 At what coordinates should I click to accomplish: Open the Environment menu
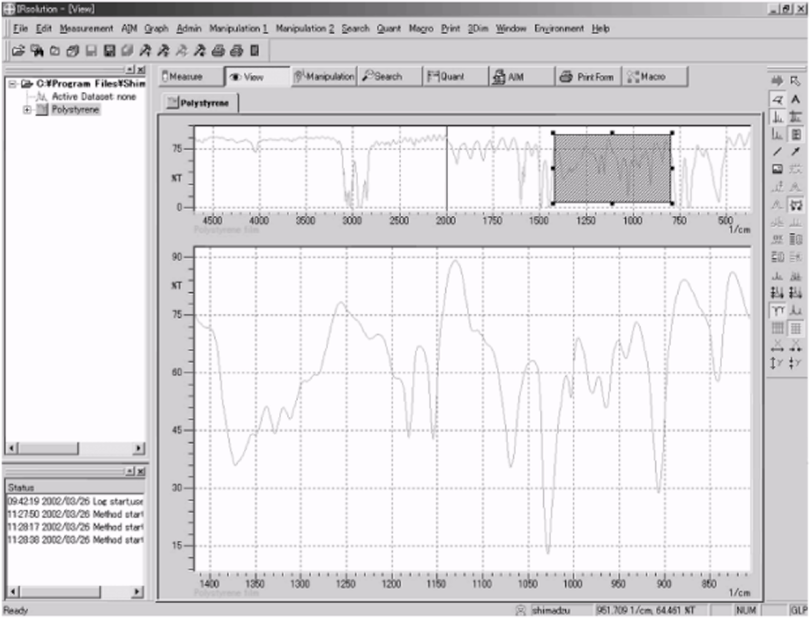559,28
